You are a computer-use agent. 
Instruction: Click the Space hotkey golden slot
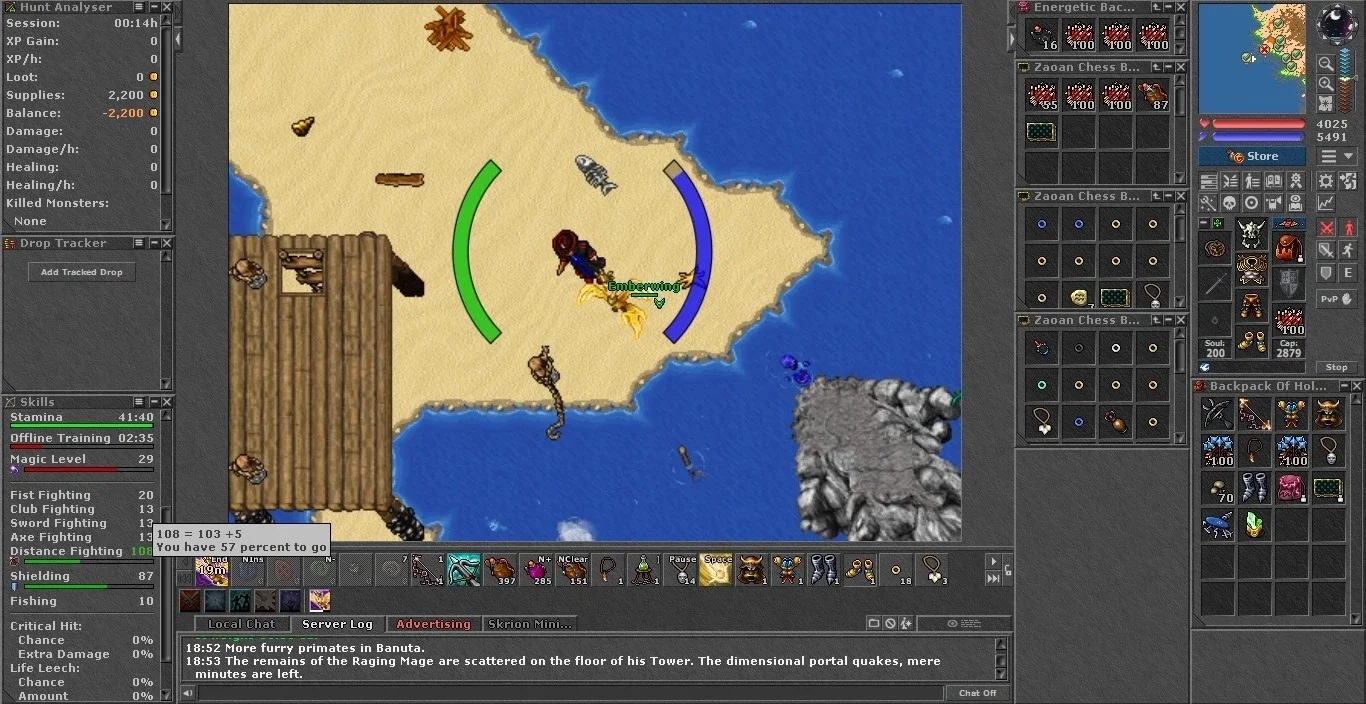715,570
